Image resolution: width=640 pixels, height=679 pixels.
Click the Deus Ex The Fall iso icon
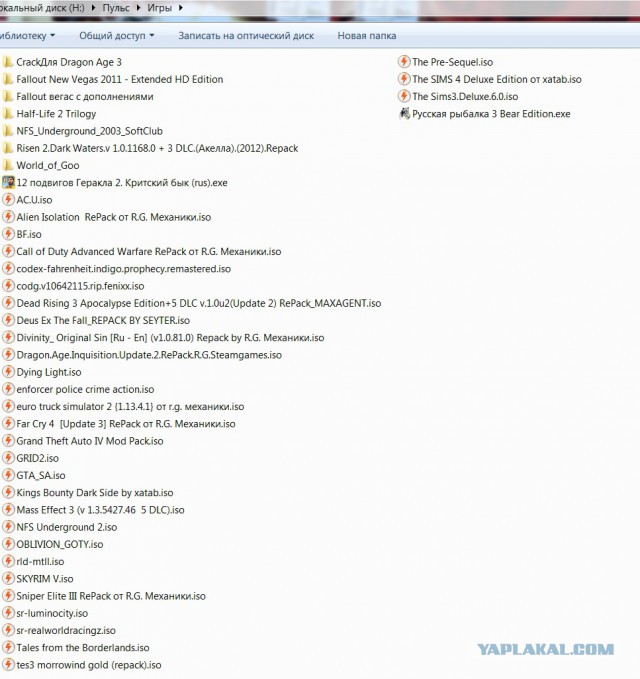[x=8, y=320]
